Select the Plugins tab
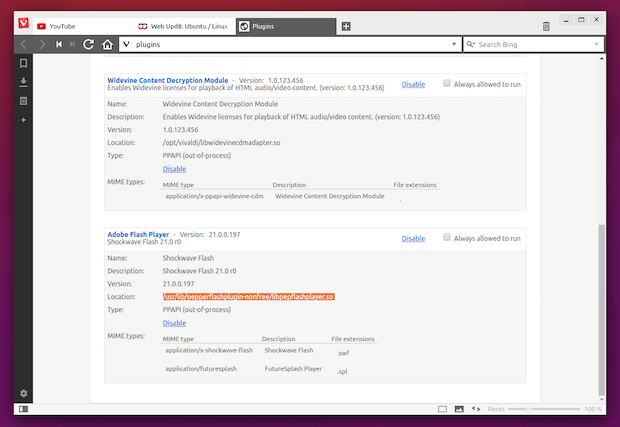This screenshot has width=620, height=427. click(286, 26)
